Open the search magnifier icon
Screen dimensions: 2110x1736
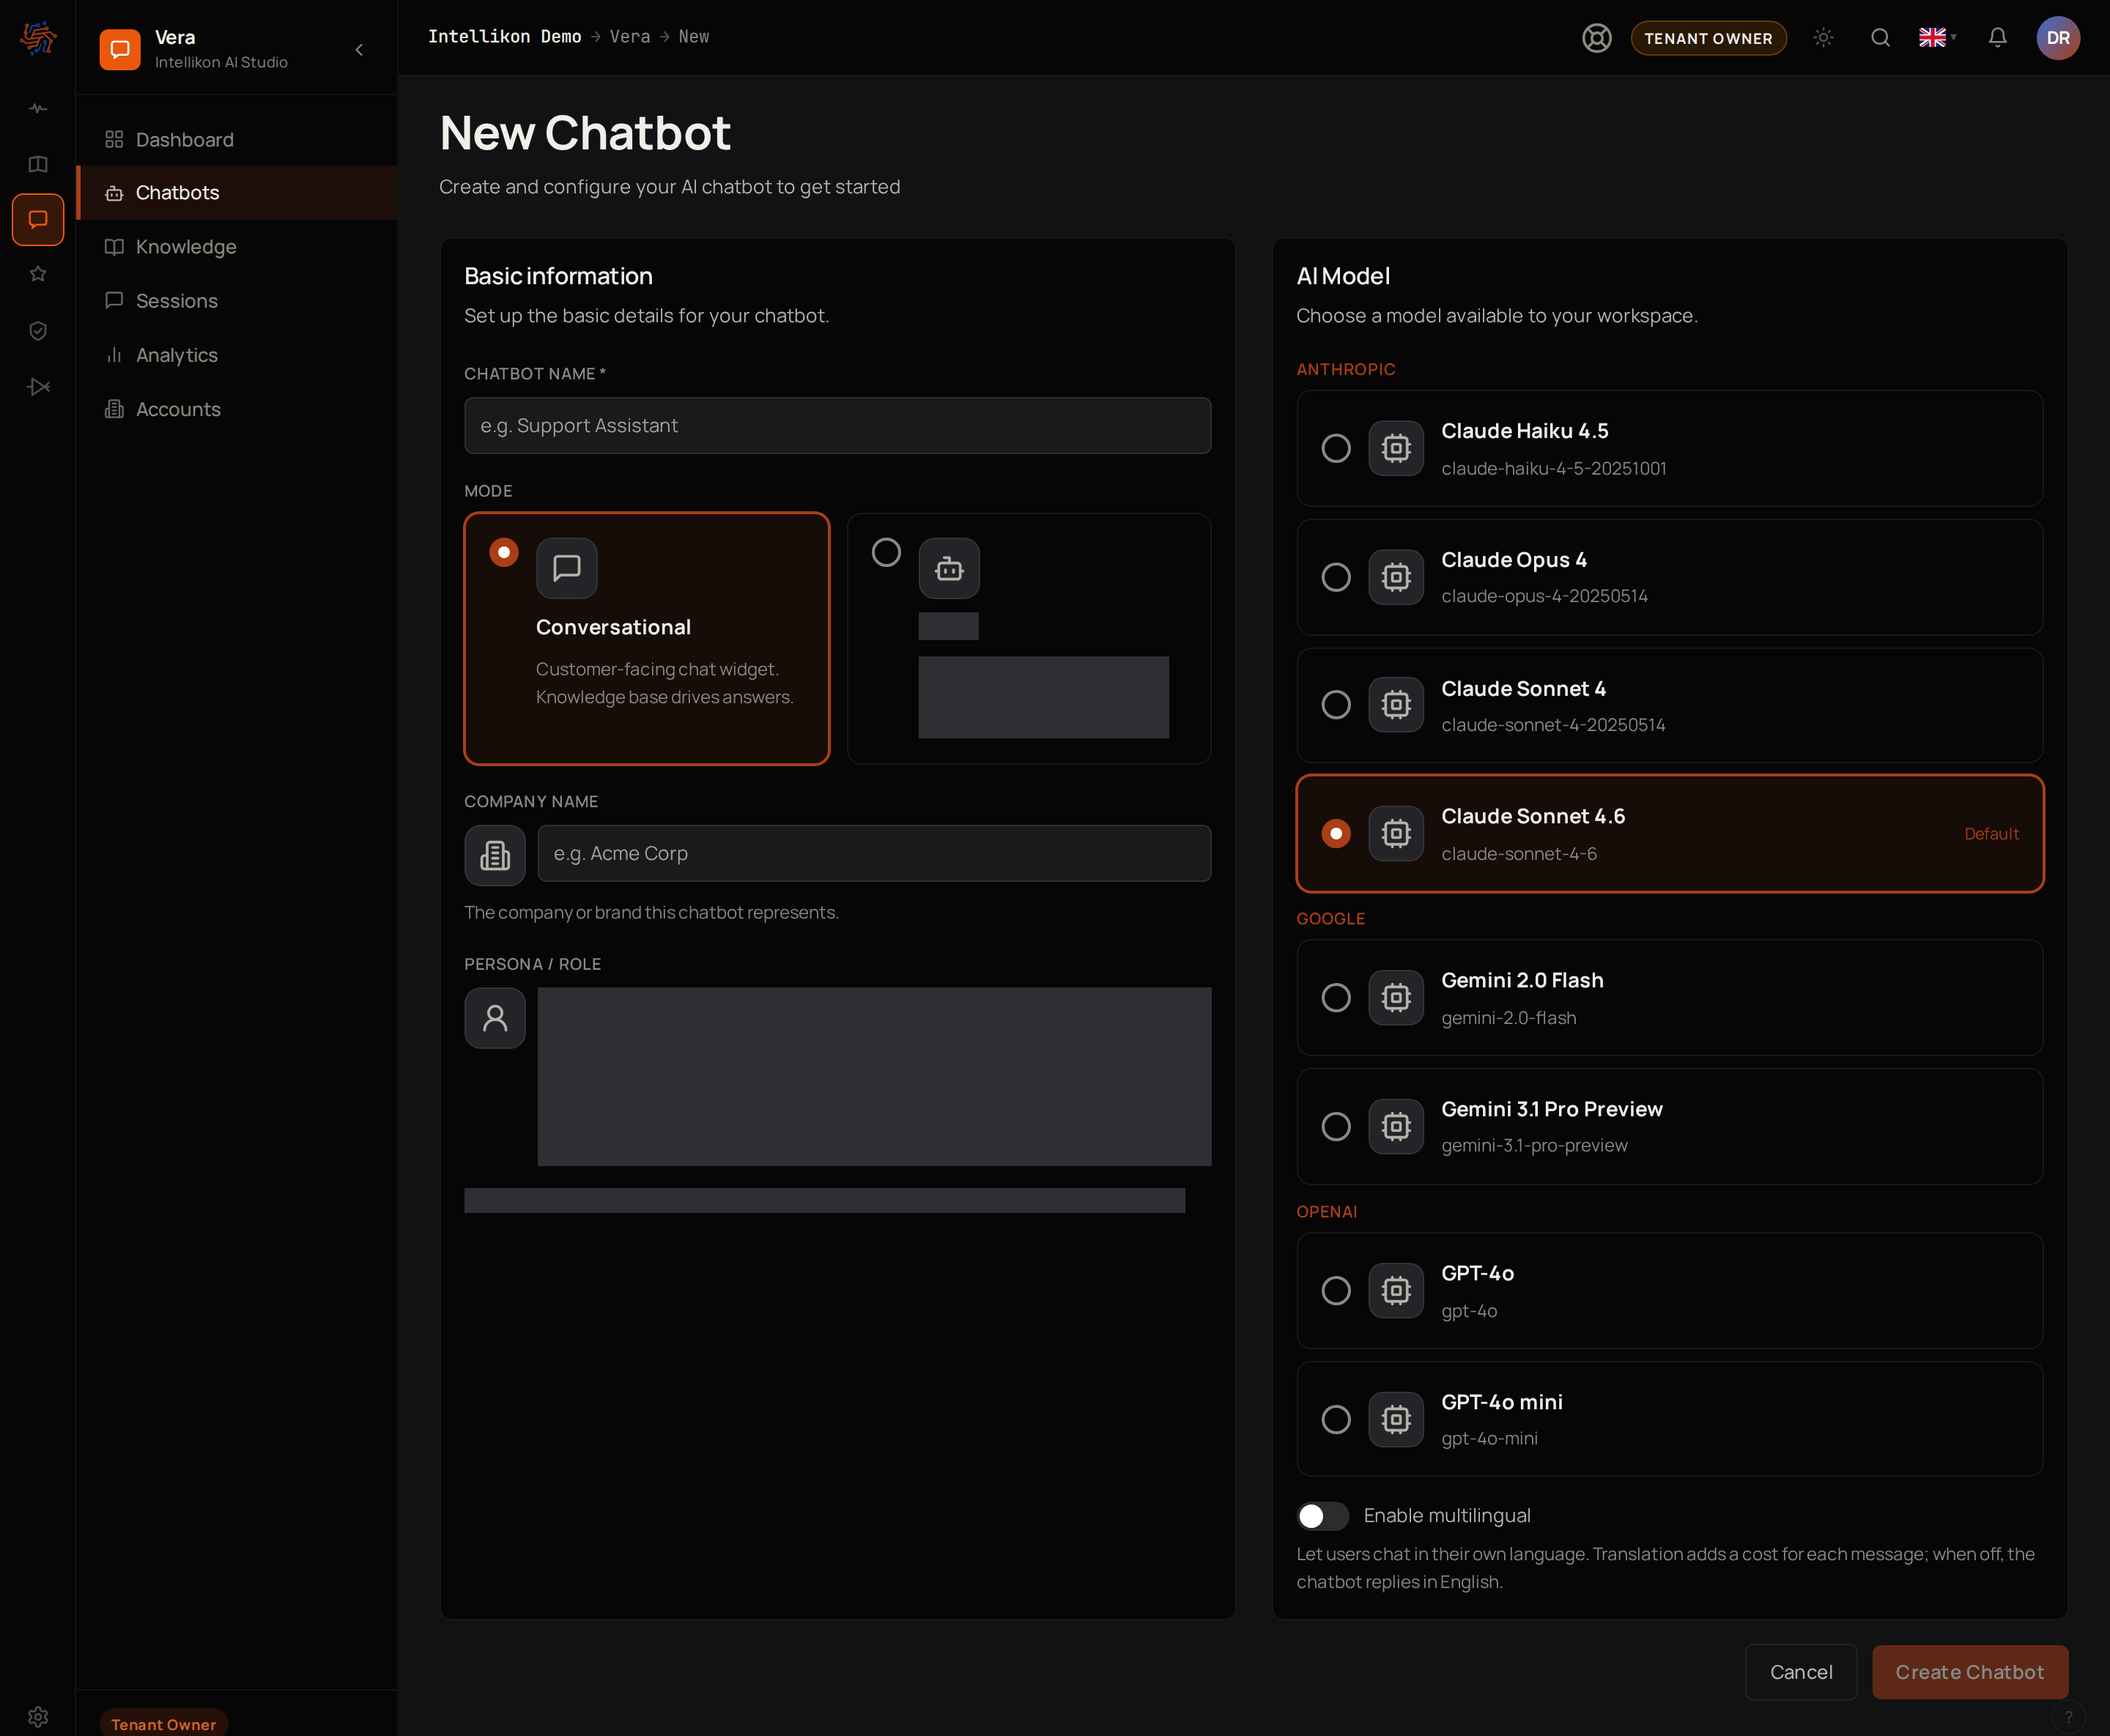[1880, 38]
